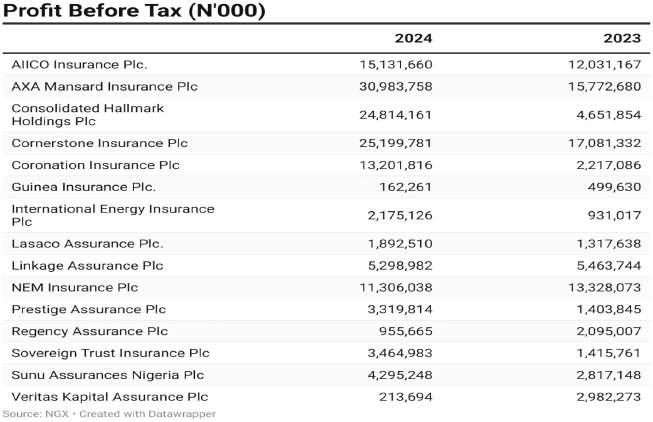Select Coronation Insurance Plc row label
This screenshot has width=653, height=422.
pos(95,165)
